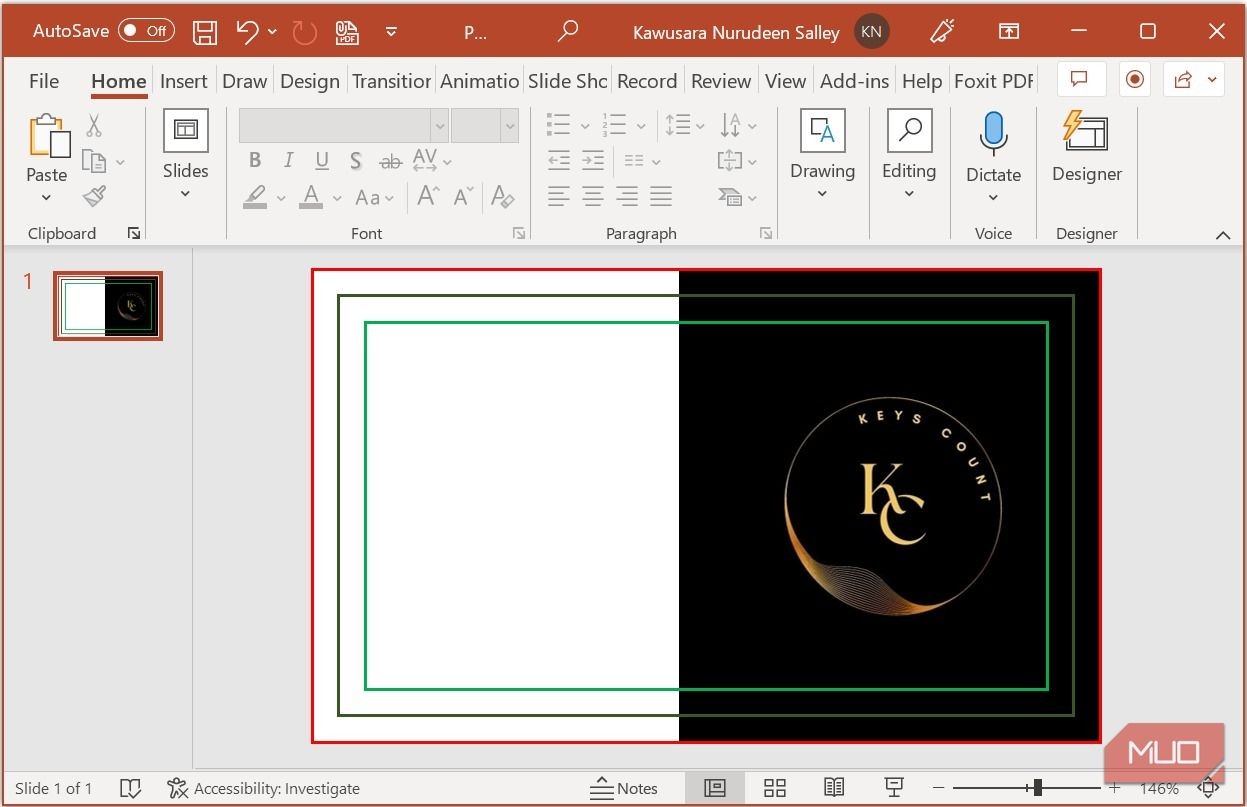Select the Format Painter brush

click(94, 196)
